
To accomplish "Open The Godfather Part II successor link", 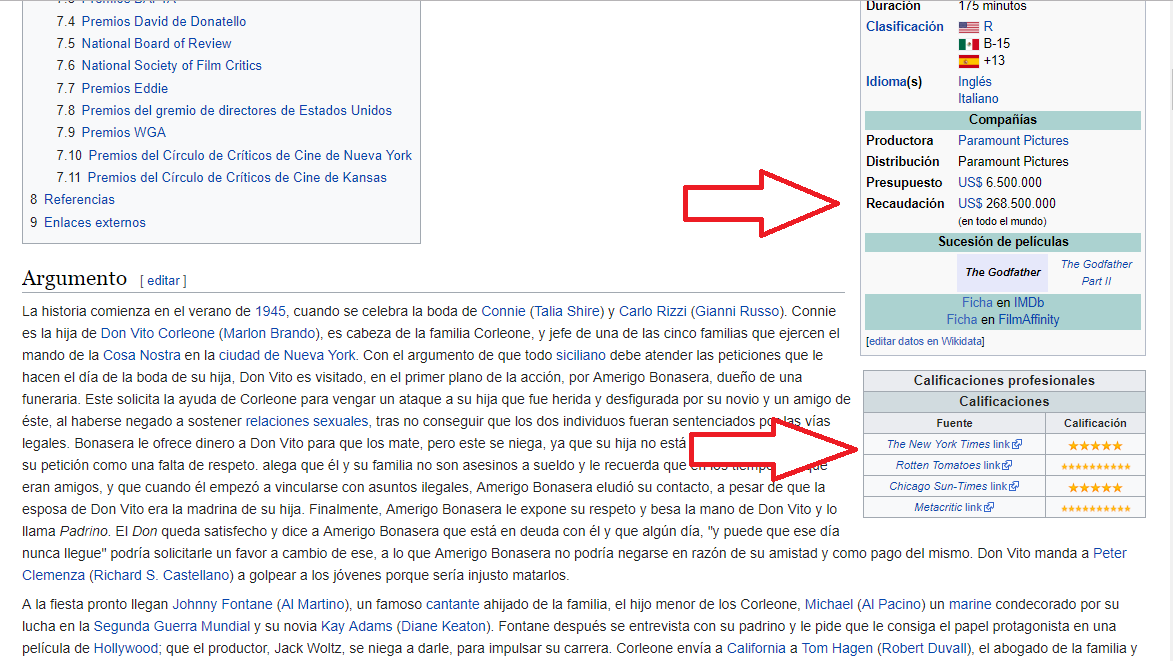I will pyautogui.click(x=1097, y=273).
